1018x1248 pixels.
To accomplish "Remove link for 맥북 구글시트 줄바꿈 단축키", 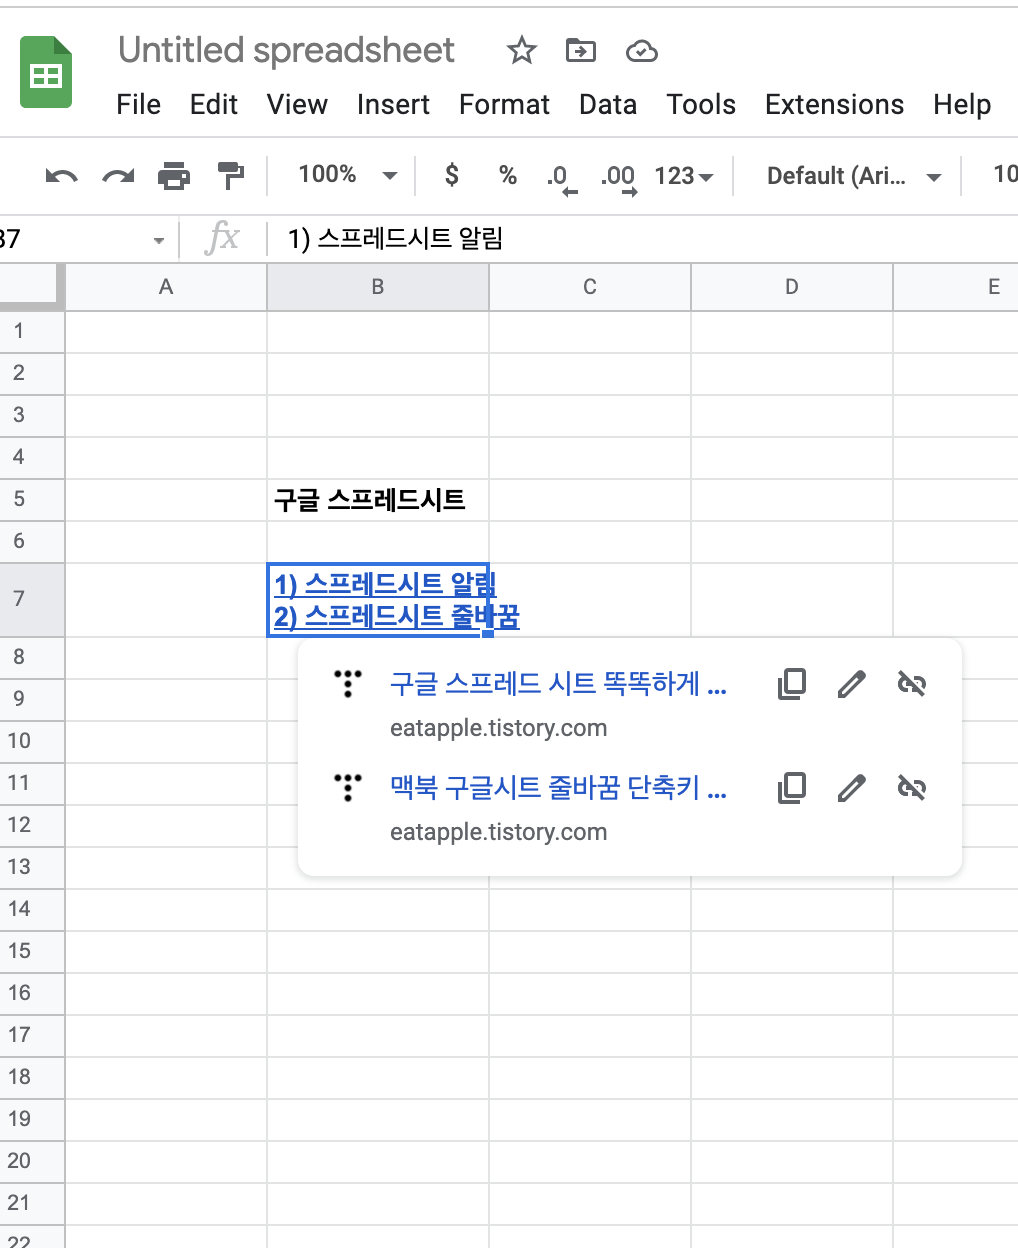I will click(912, 788).
